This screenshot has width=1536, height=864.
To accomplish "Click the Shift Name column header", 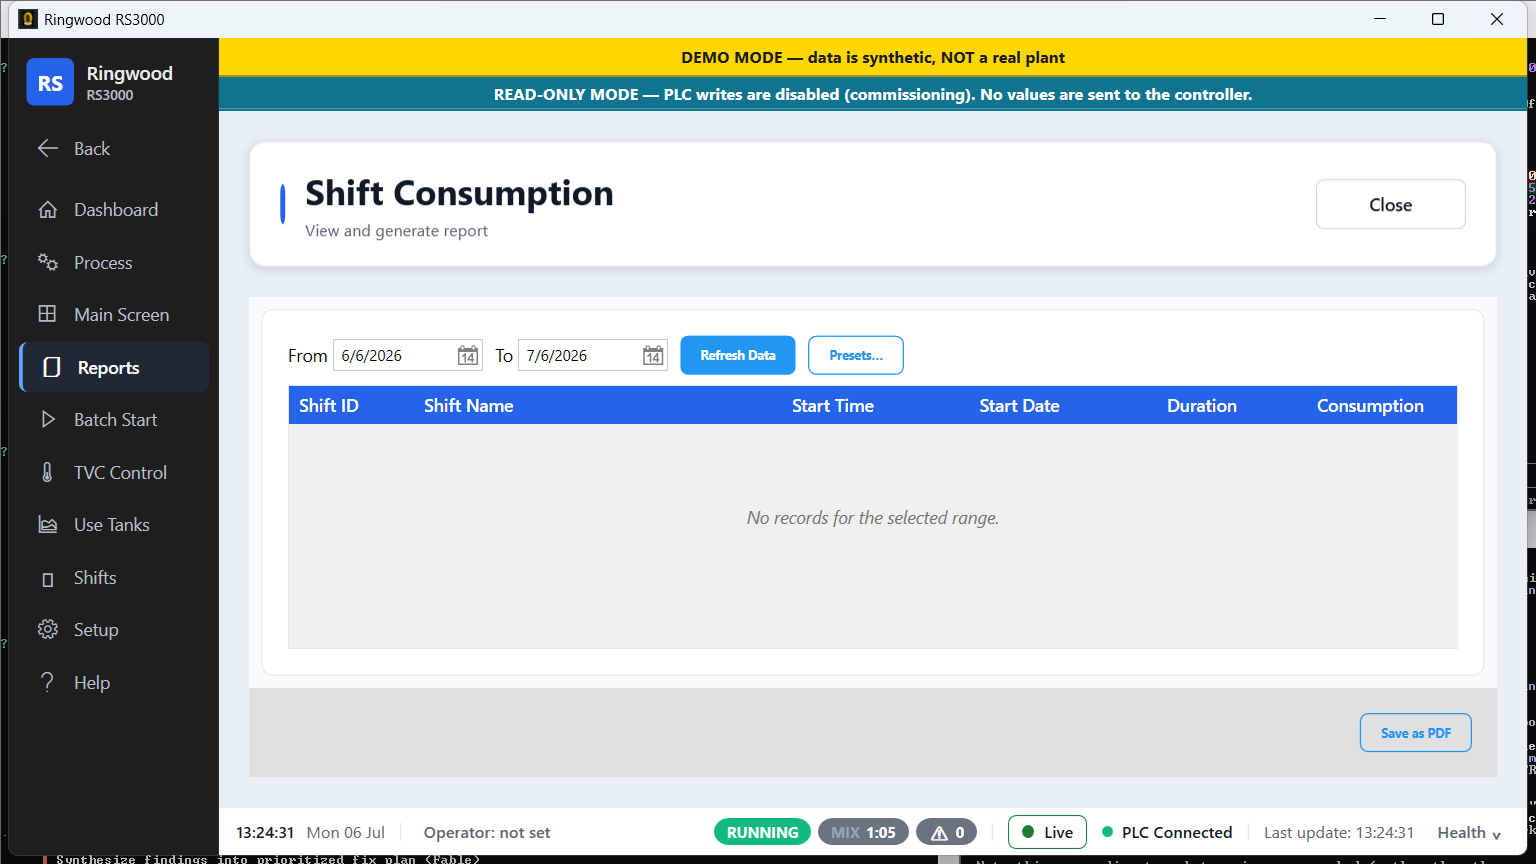I will pyautogui.click(x=468, y=406).
